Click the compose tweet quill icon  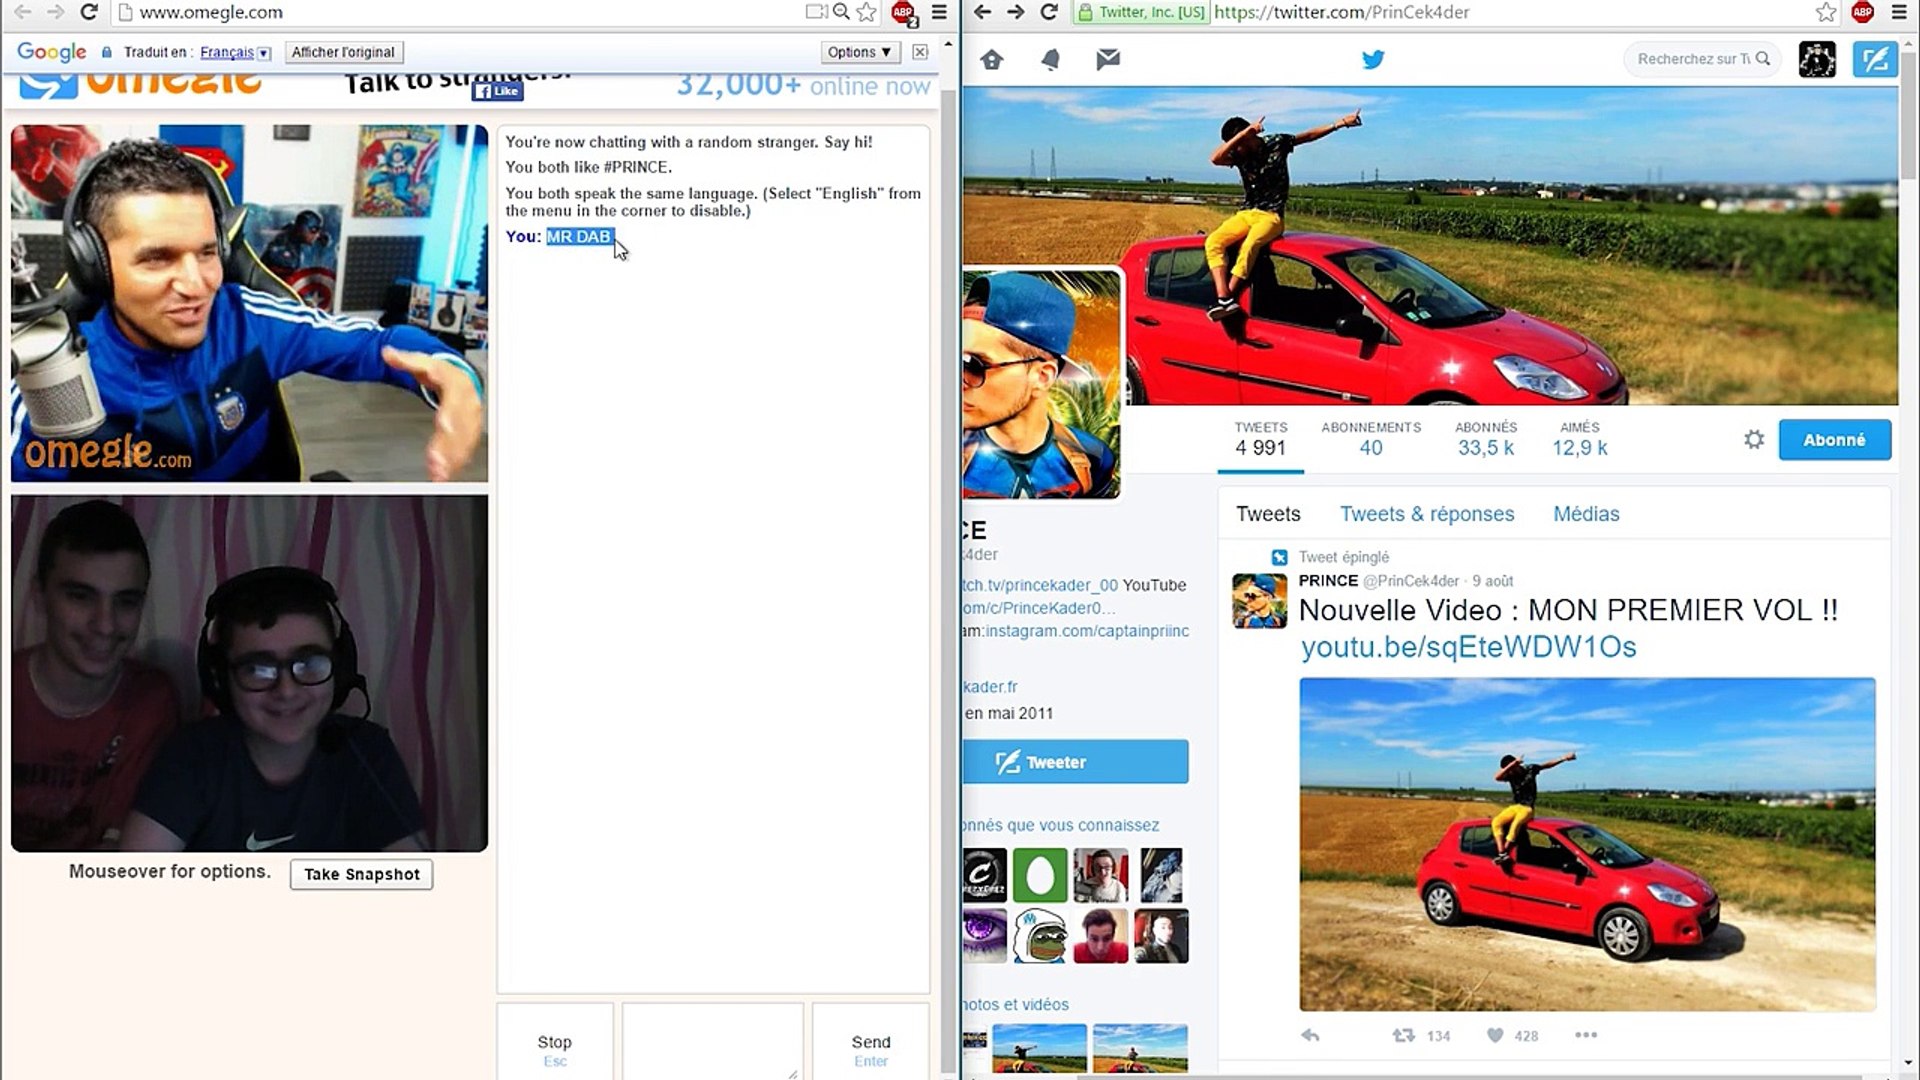(x=1874, y=60)
